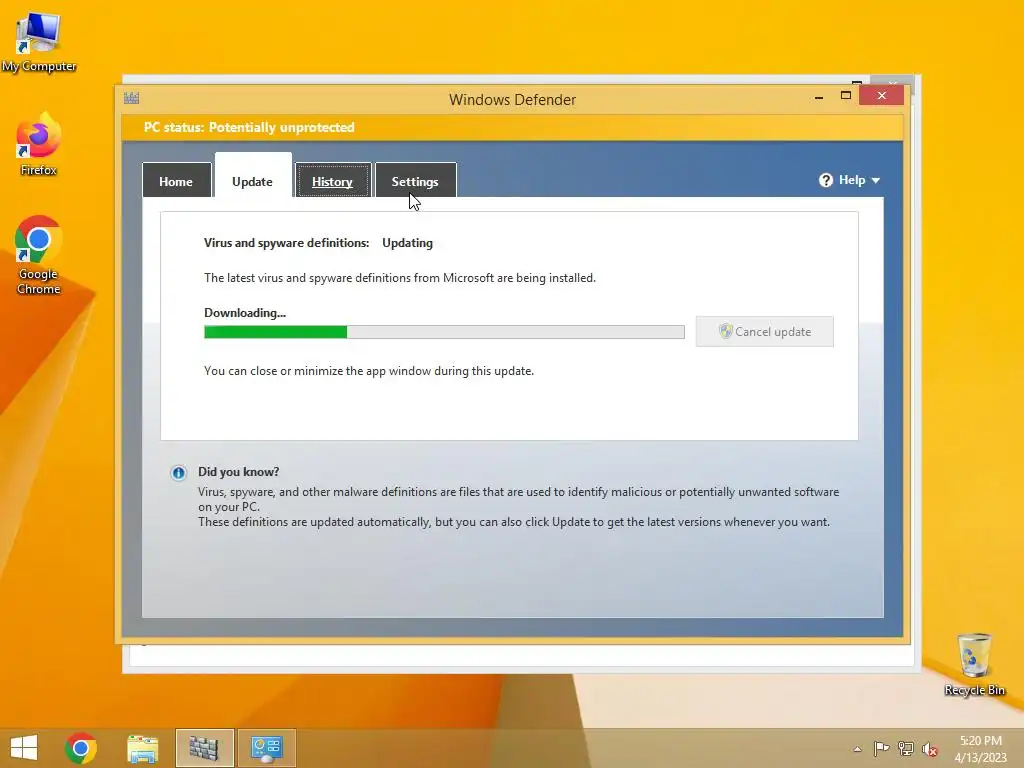Show hidden system tray icons
Image resolution: width=1024 pixels, height=768 pixels.
click(x=857, y=749)
